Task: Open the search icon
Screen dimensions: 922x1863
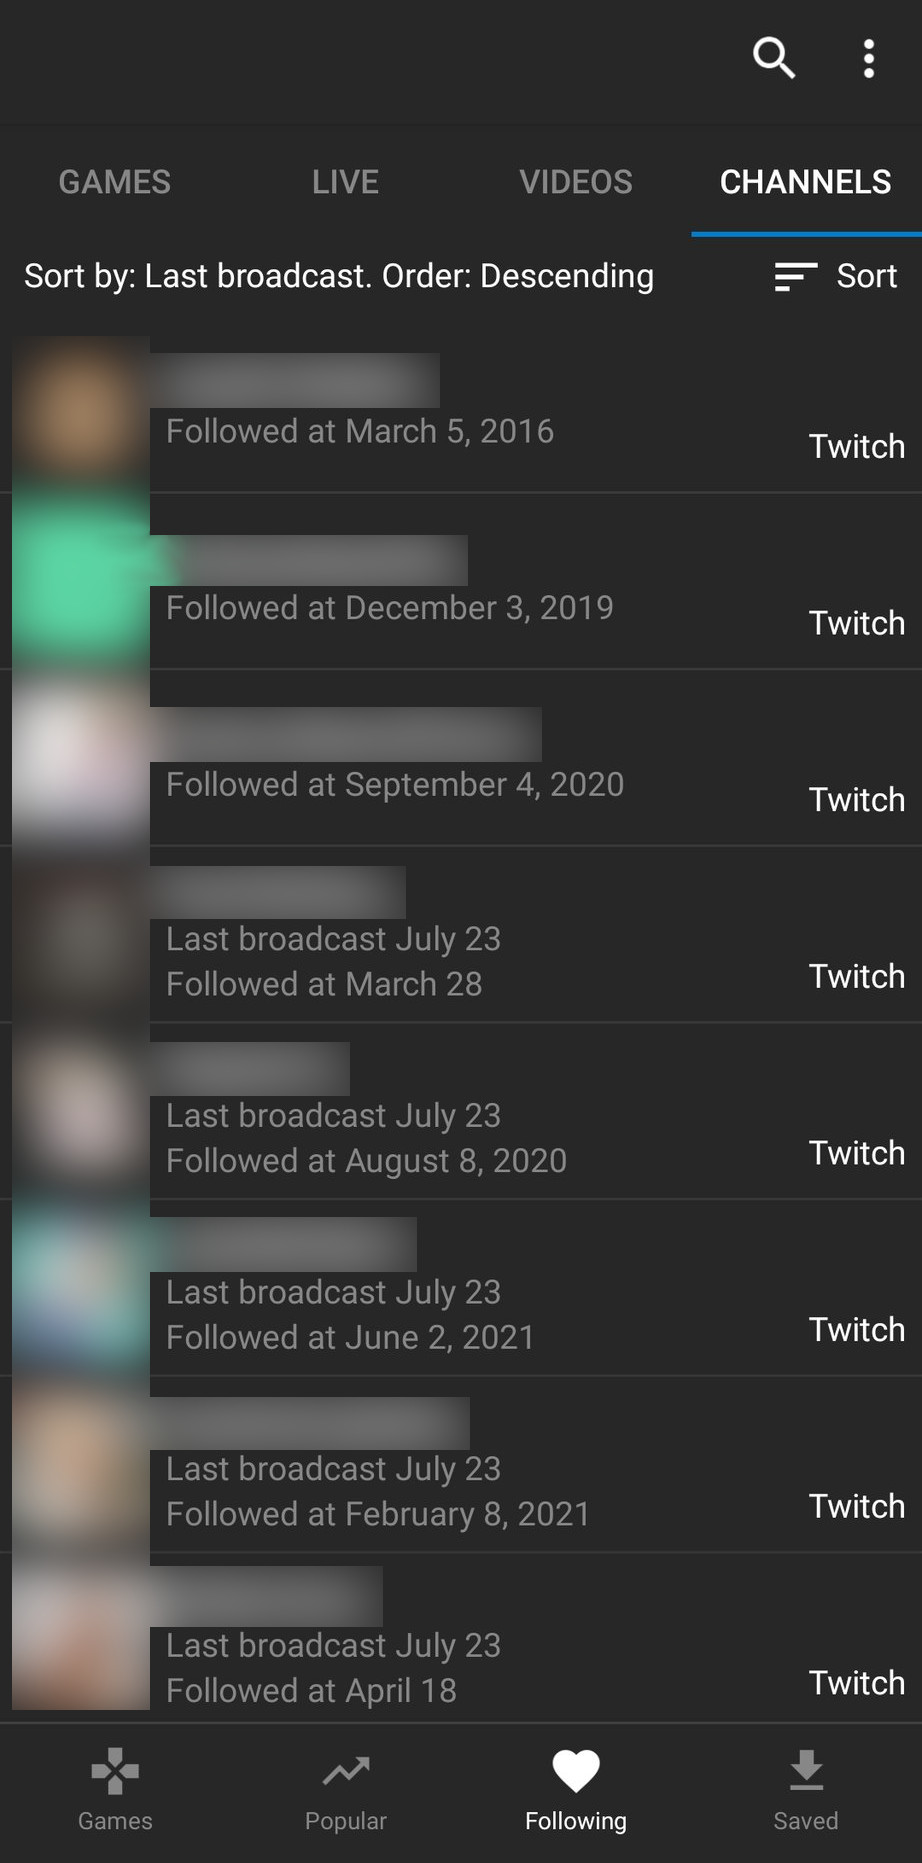Action: pyautogui.click(x=773, y=59)
